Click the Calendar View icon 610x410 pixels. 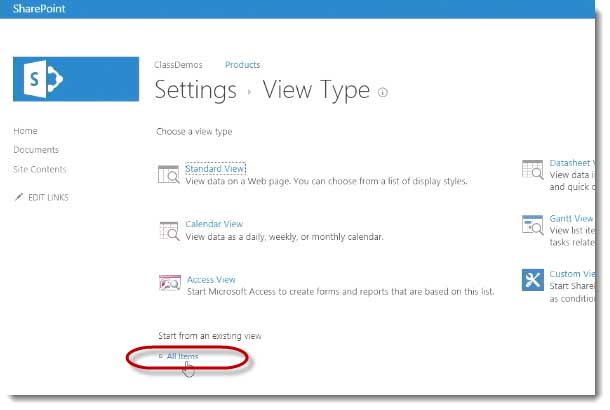(x=168, y=230)
